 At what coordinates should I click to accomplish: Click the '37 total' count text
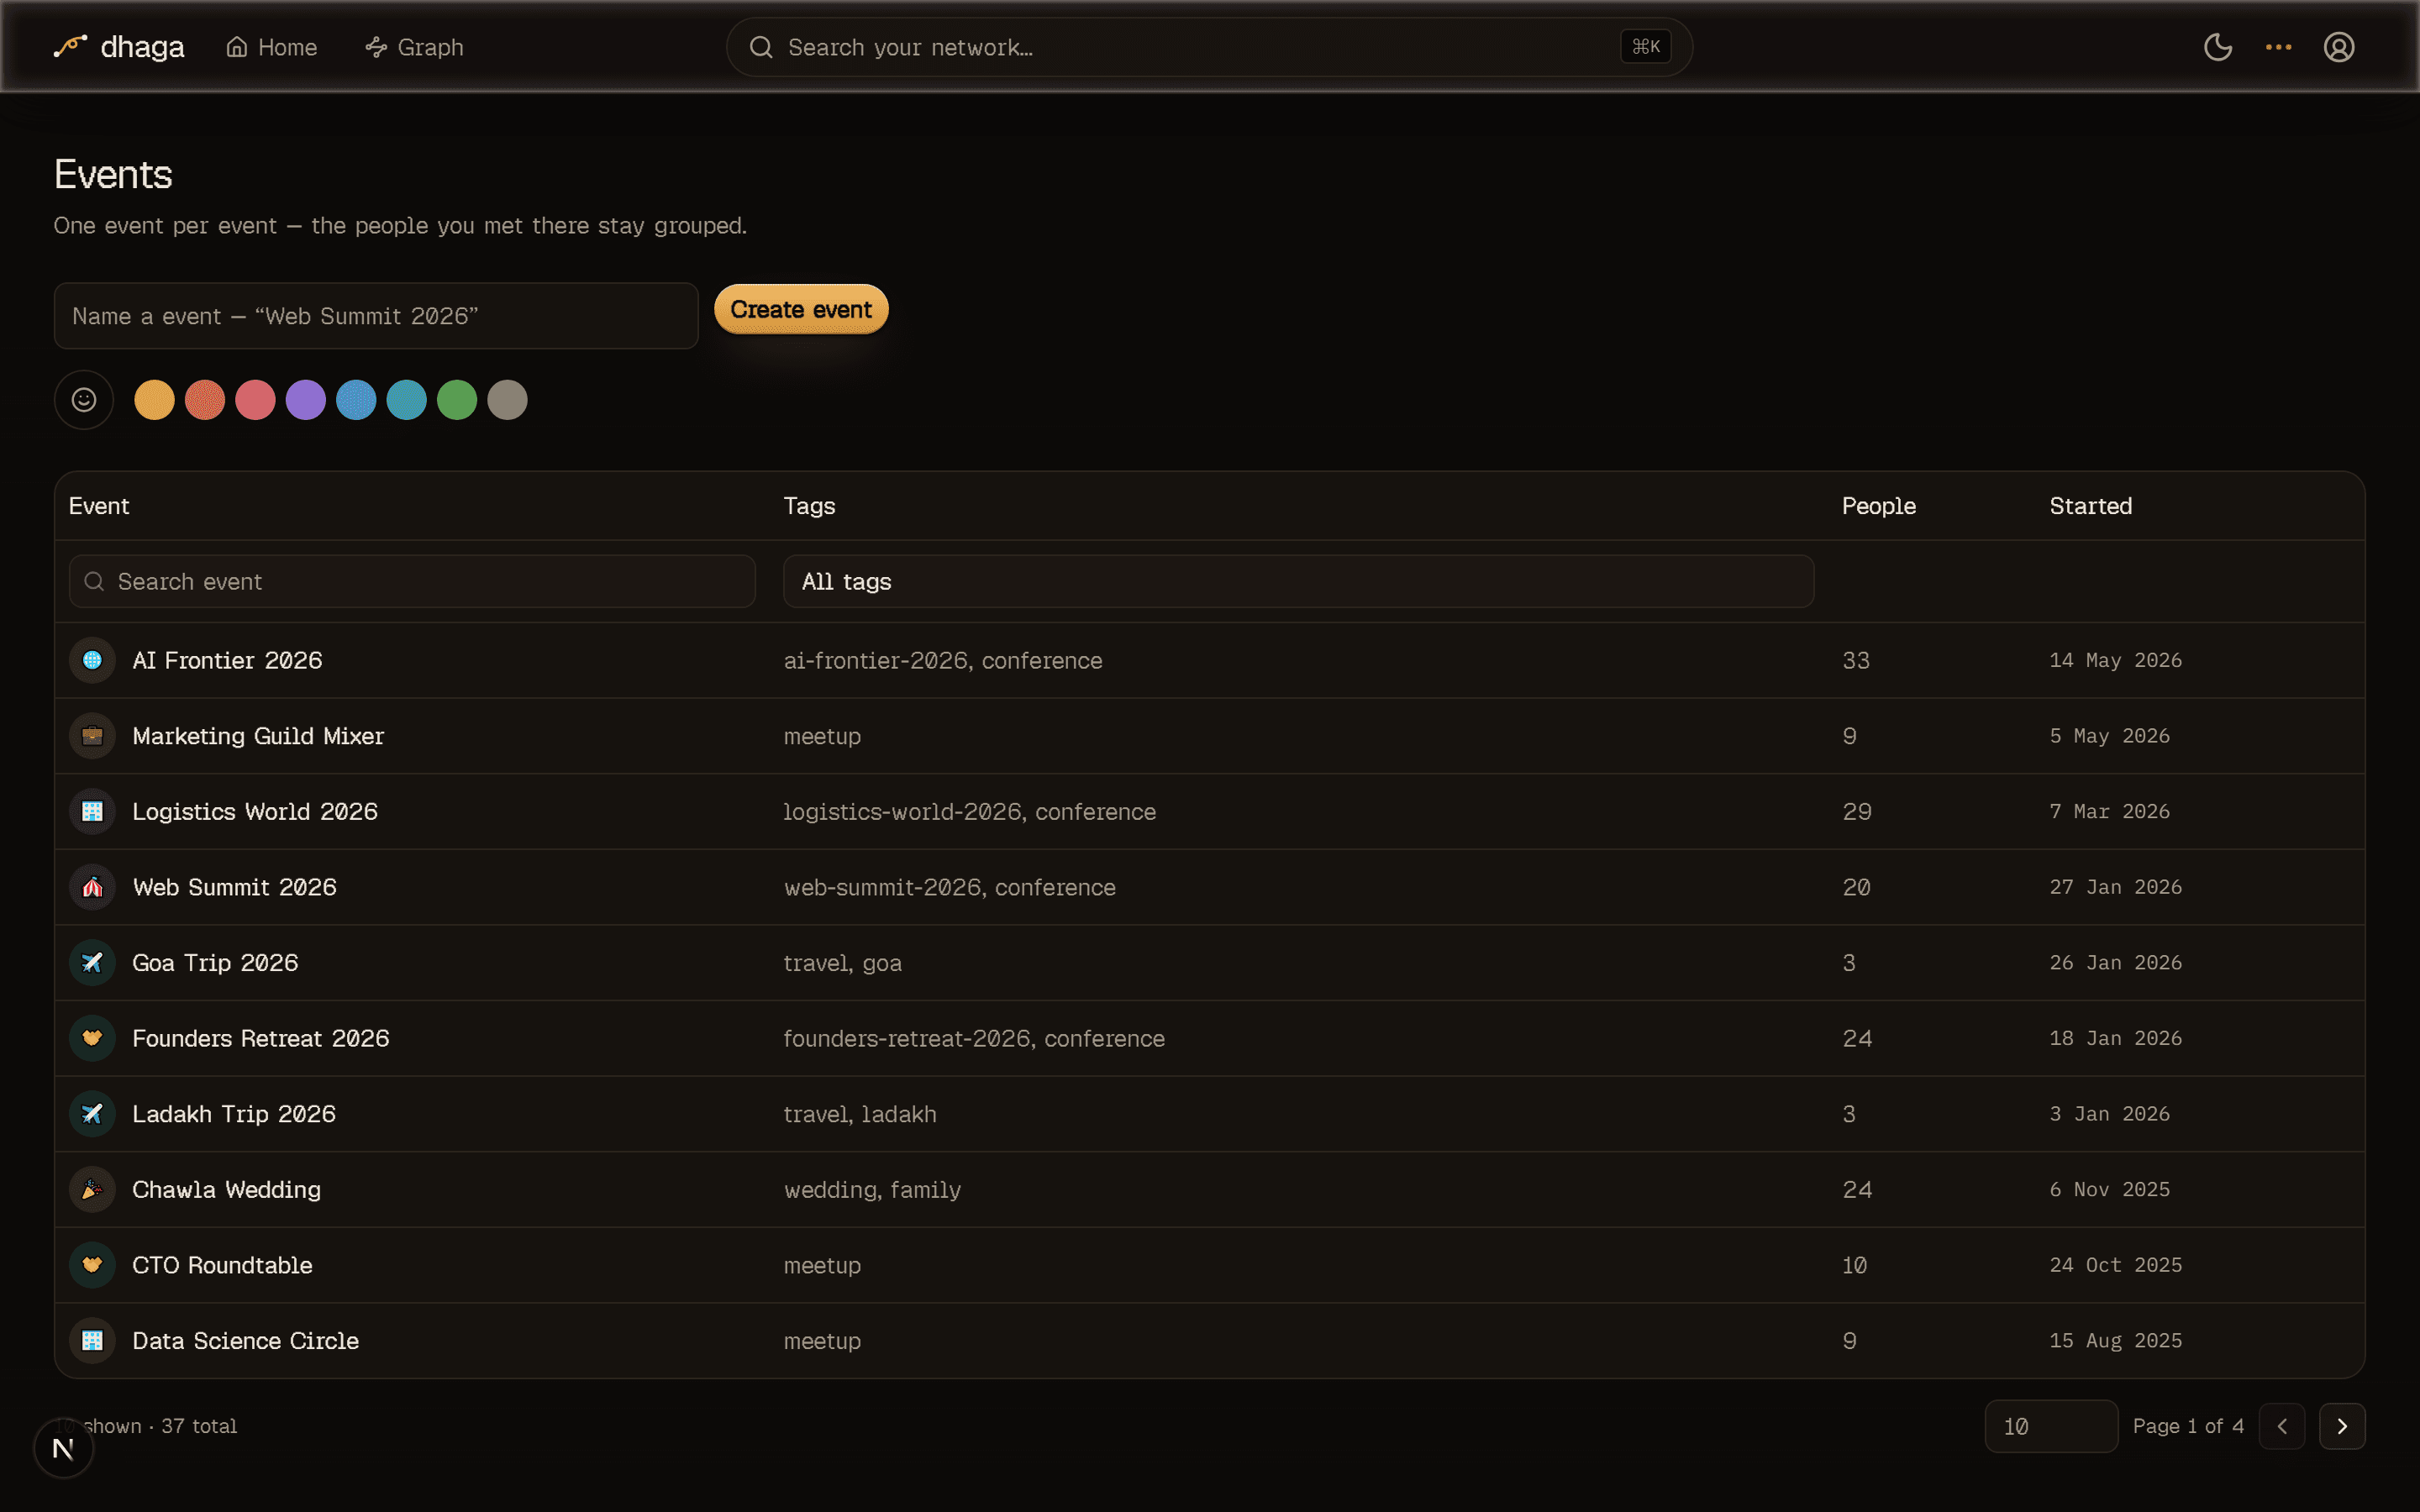coord(199,1426)
